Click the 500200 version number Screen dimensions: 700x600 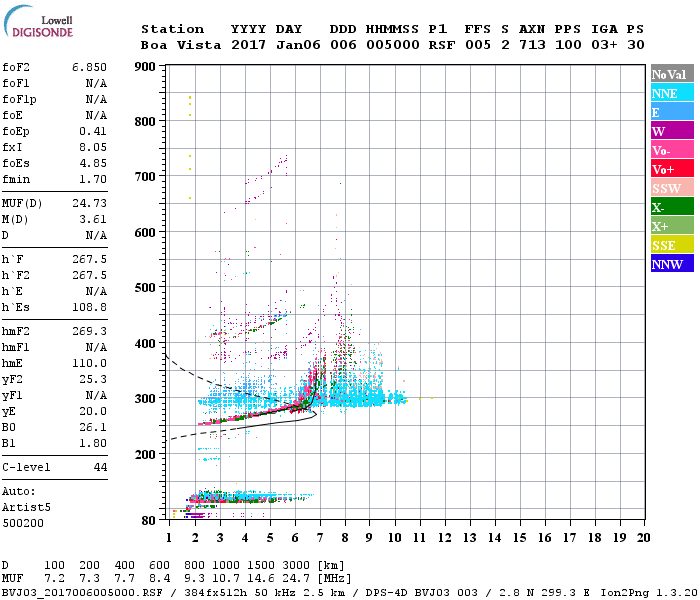pos(23,523)
